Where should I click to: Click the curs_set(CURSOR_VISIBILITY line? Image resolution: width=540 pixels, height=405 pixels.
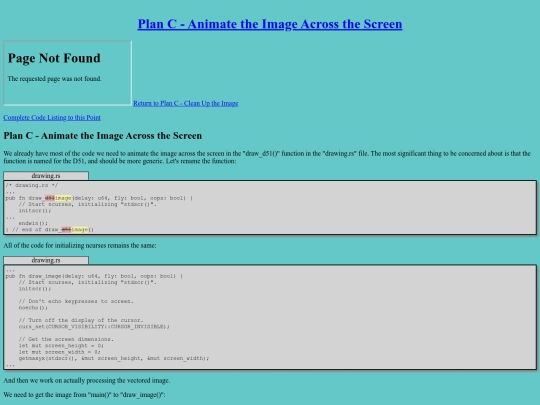[x=94, y=326]
